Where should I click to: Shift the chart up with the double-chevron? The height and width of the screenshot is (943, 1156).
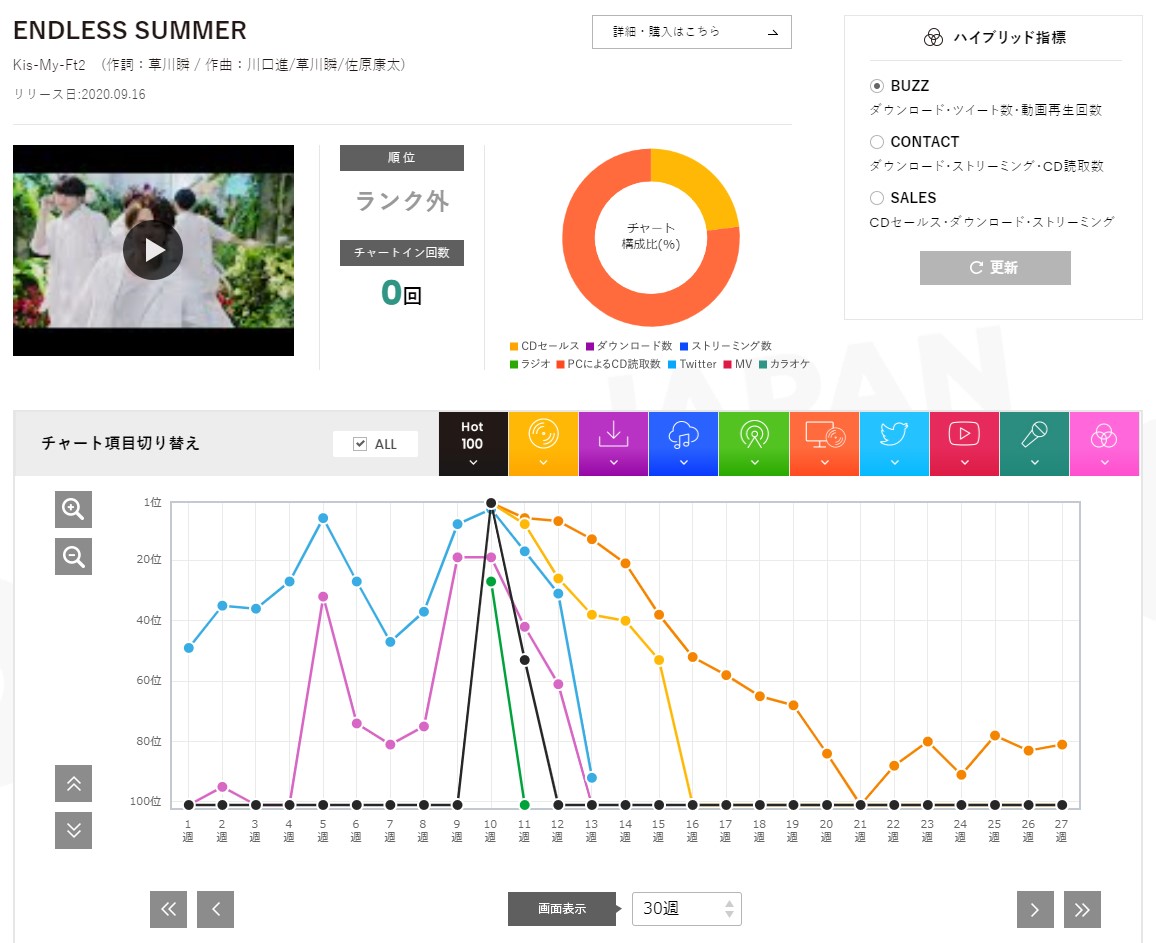[x=73, y=783]
